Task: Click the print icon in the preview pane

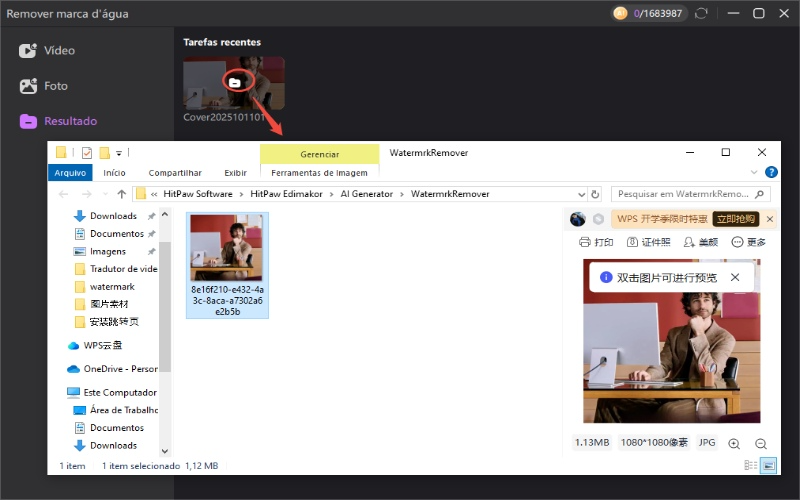Action: coord(586,242)
